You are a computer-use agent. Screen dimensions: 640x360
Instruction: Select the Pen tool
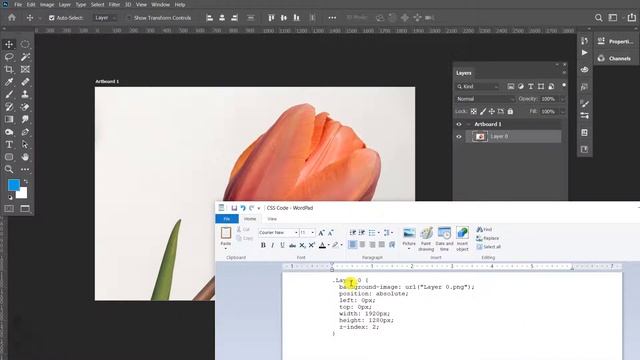[x=25, y=132]
